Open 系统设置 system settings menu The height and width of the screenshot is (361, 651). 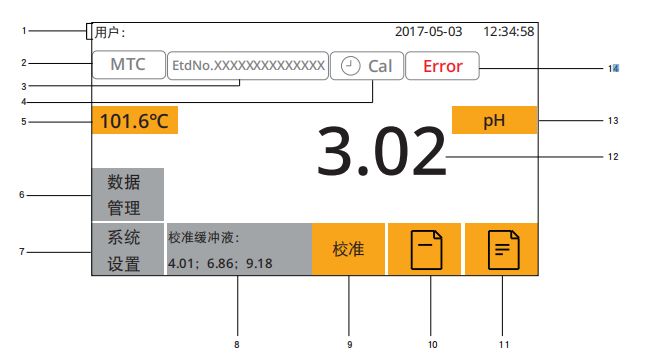(128, 249)
